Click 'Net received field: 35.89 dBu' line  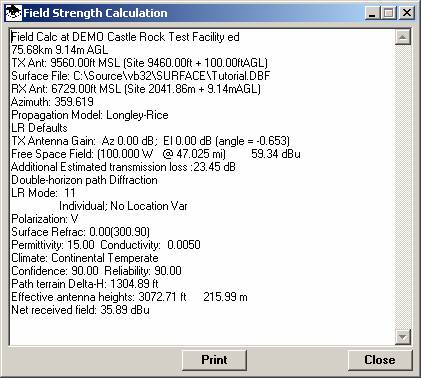click(80, 310)
